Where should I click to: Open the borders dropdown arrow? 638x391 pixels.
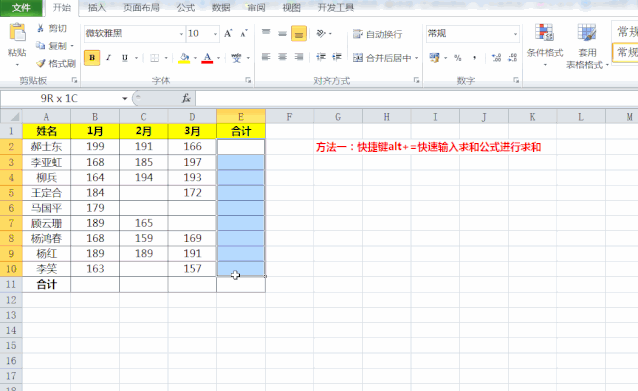166,58
